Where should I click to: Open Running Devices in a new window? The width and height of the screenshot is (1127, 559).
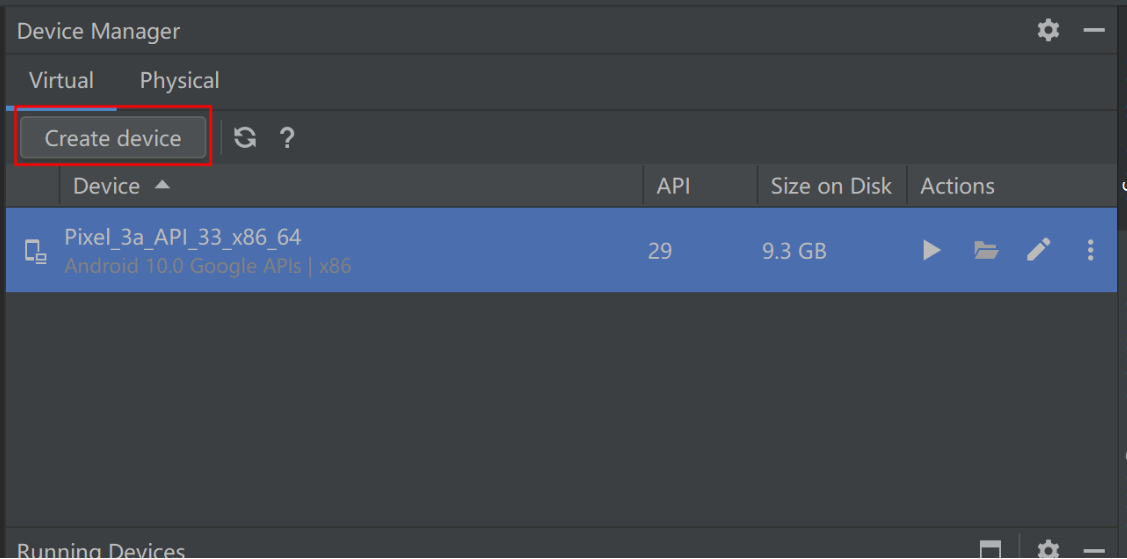pyautogui.click(x=990, y=550)
